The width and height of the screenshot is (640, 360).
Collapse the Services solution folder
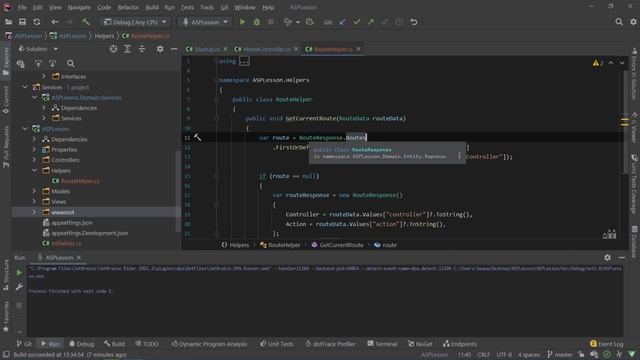pyautogui.click(x=25, y=87)
